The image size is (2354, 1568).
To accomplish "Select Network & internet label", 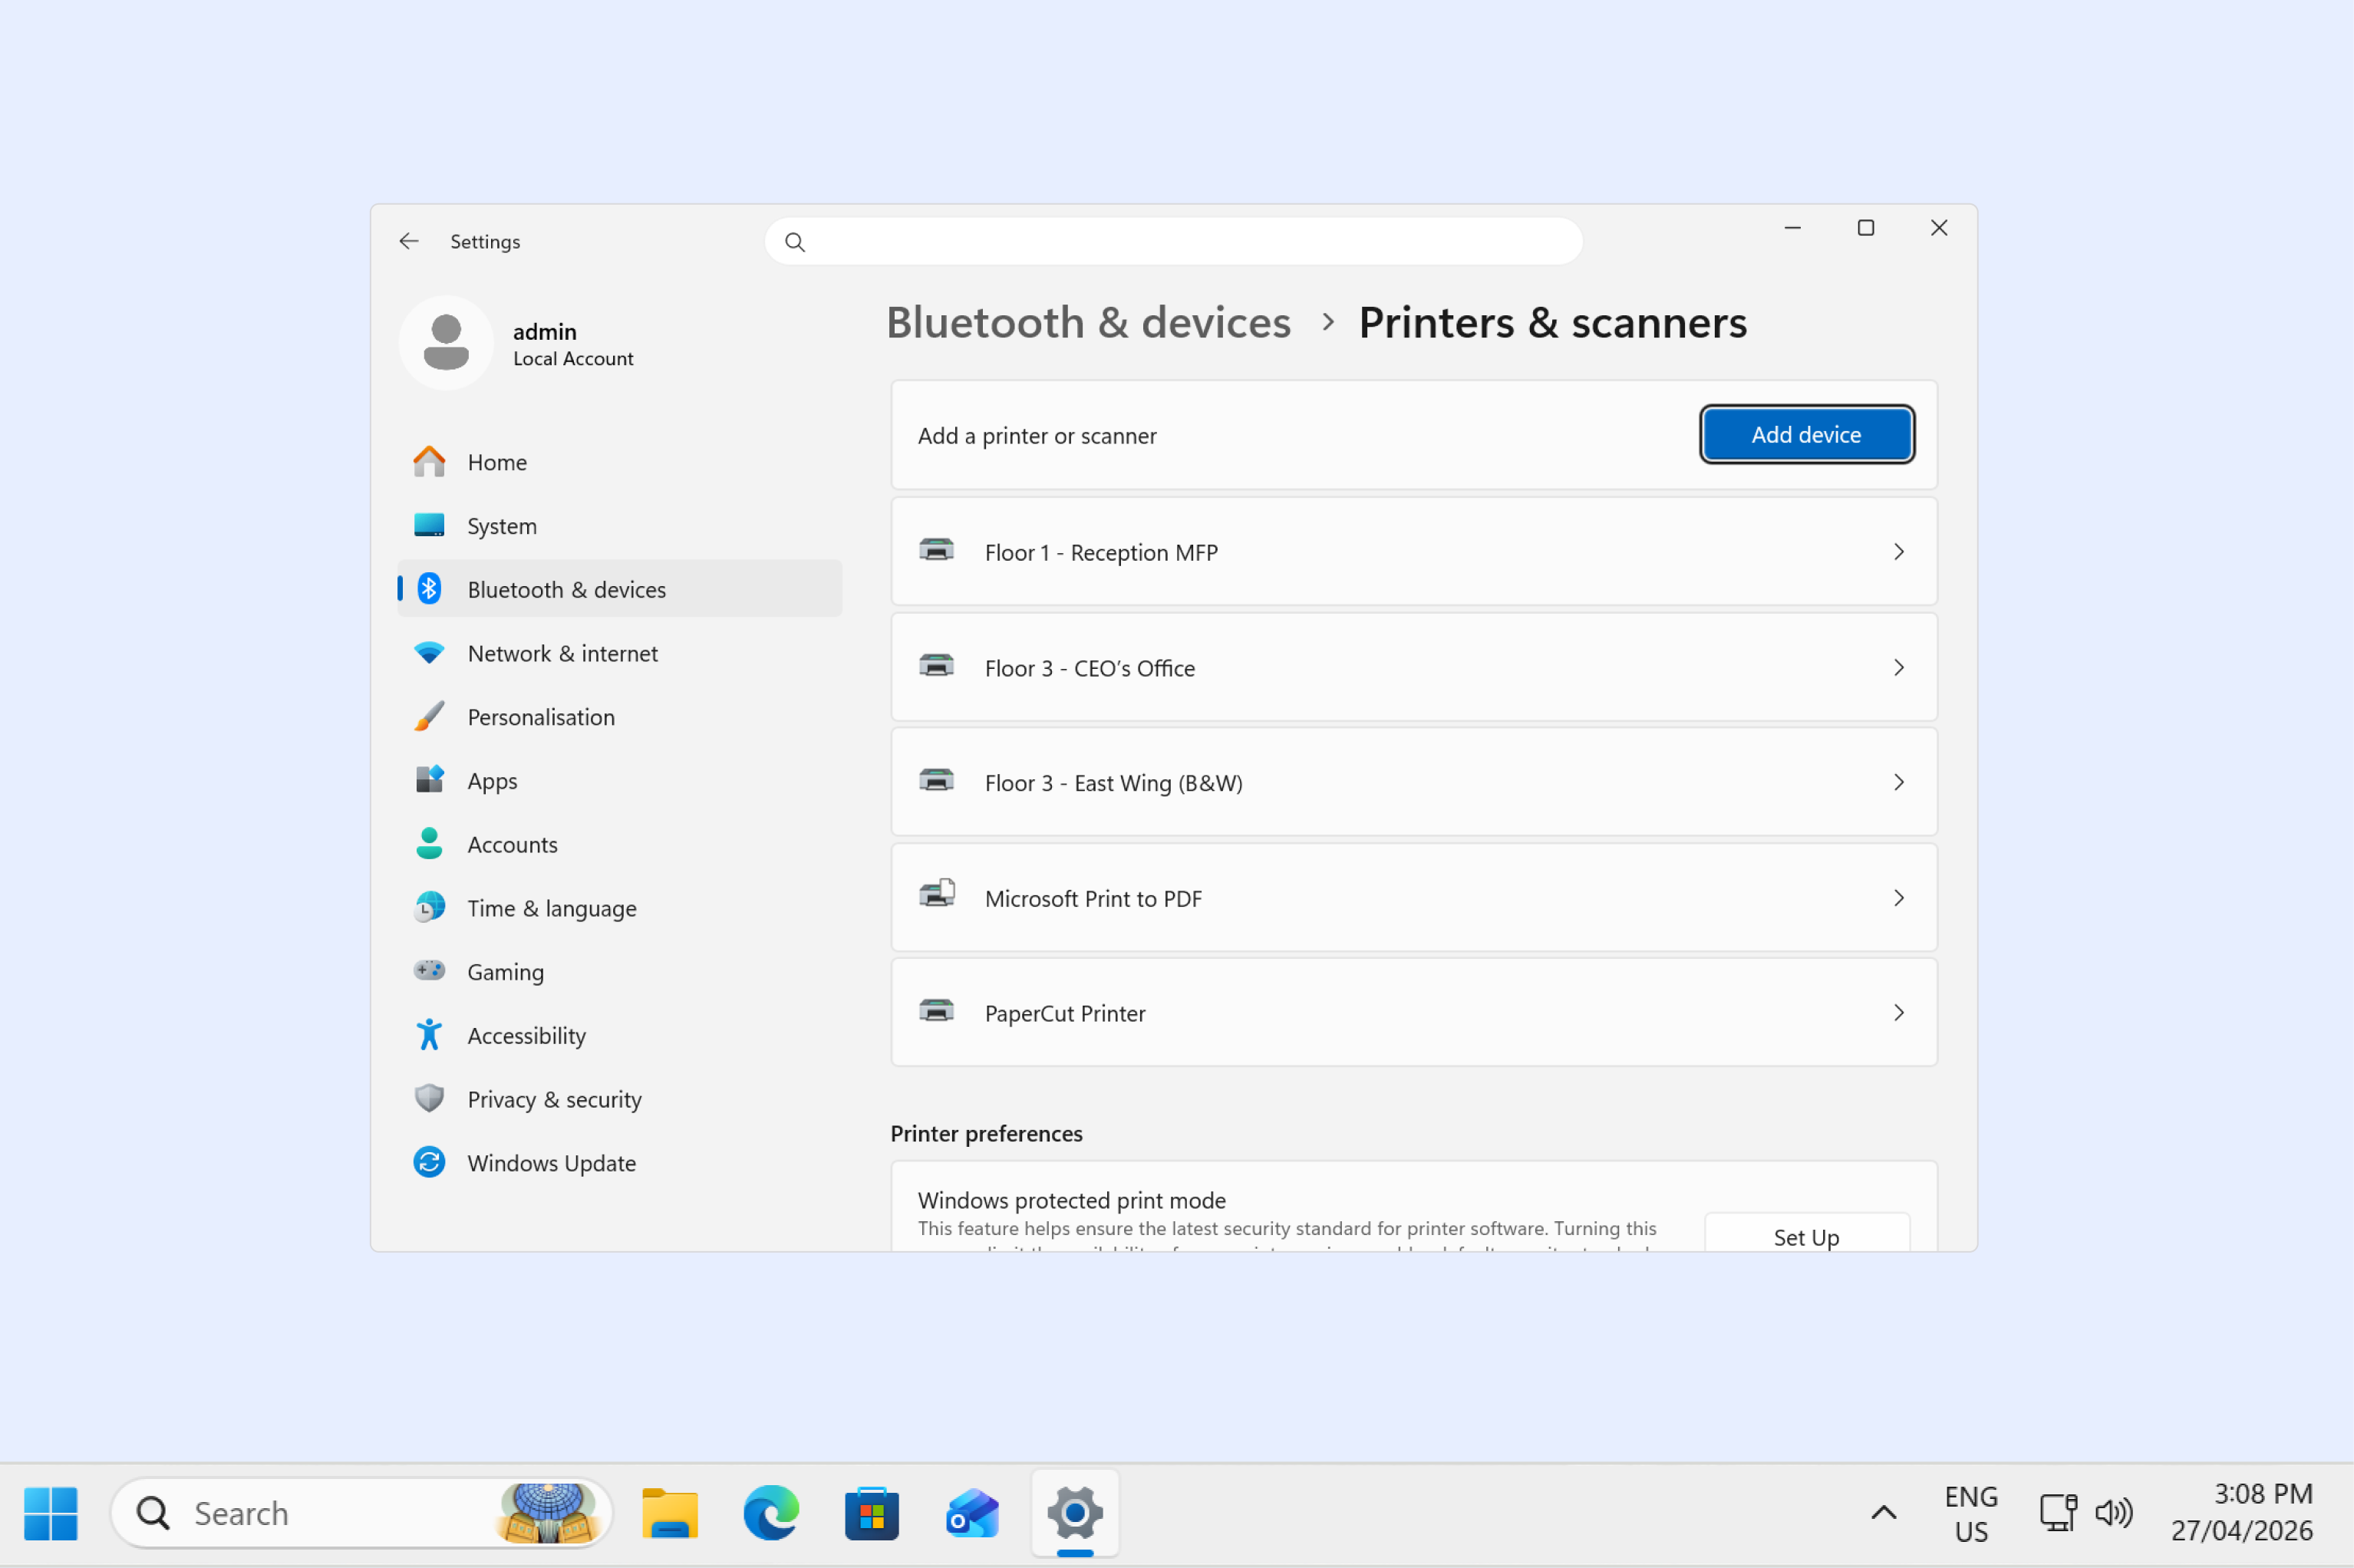I will coord(563,653).
